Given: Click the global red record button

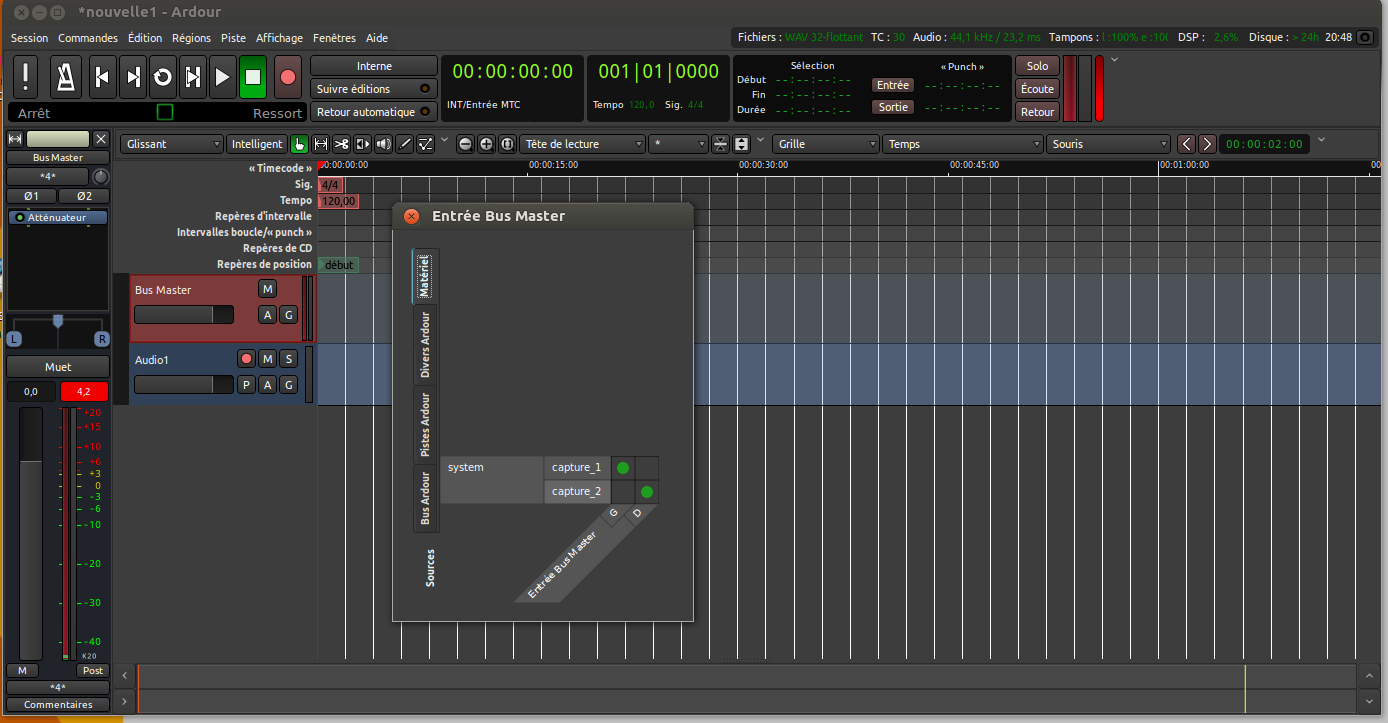Looking at the screenshot, I should pos(287,77).
